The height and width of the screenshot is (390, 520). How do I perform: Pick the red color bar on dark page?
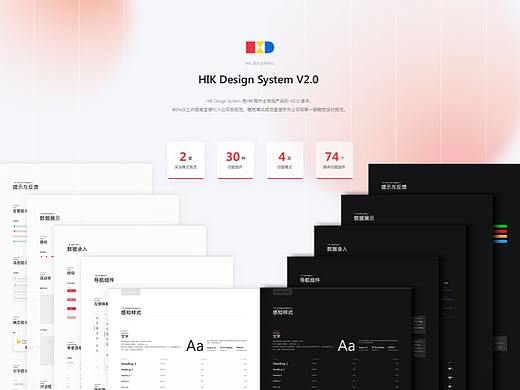[500, 231]
